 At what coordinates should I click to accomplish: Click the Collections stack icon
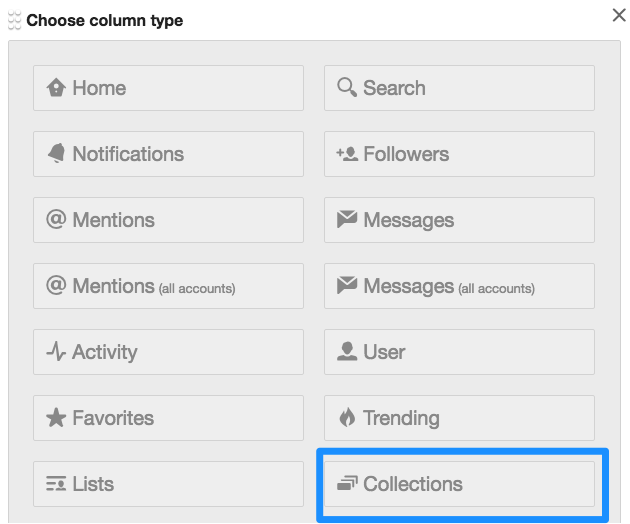pos(347,484)
